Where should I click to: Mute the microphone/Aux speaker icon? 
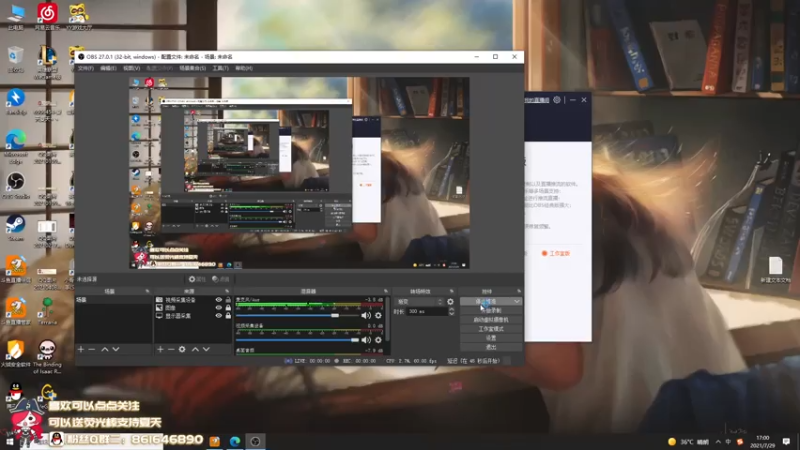(366, 315)
